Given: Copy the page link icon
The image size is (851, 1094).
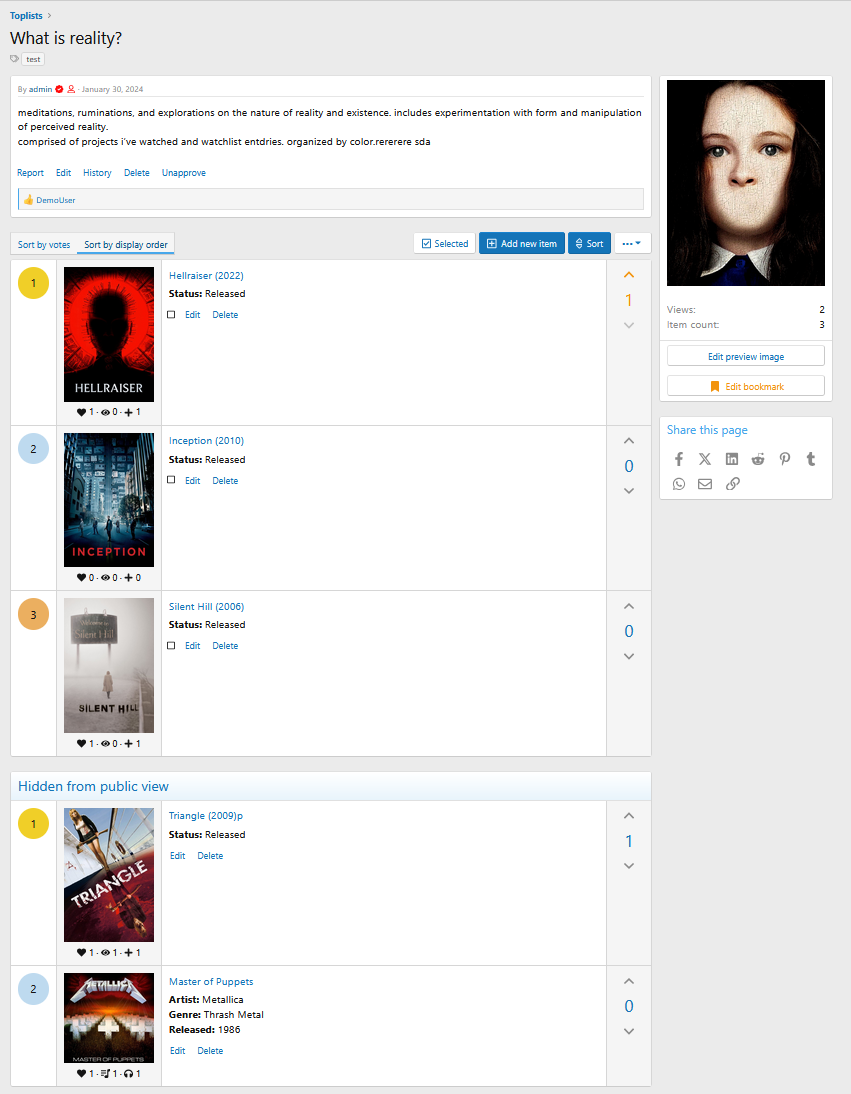Looking at the screenshot, I should pyautogui.click(x=732, y=484).
